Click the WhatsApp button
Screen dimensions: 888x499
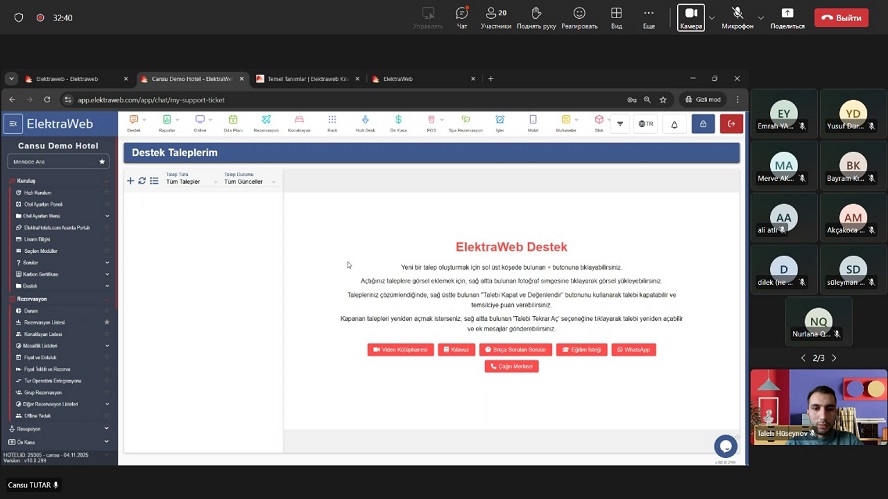[x=633, y=350]
